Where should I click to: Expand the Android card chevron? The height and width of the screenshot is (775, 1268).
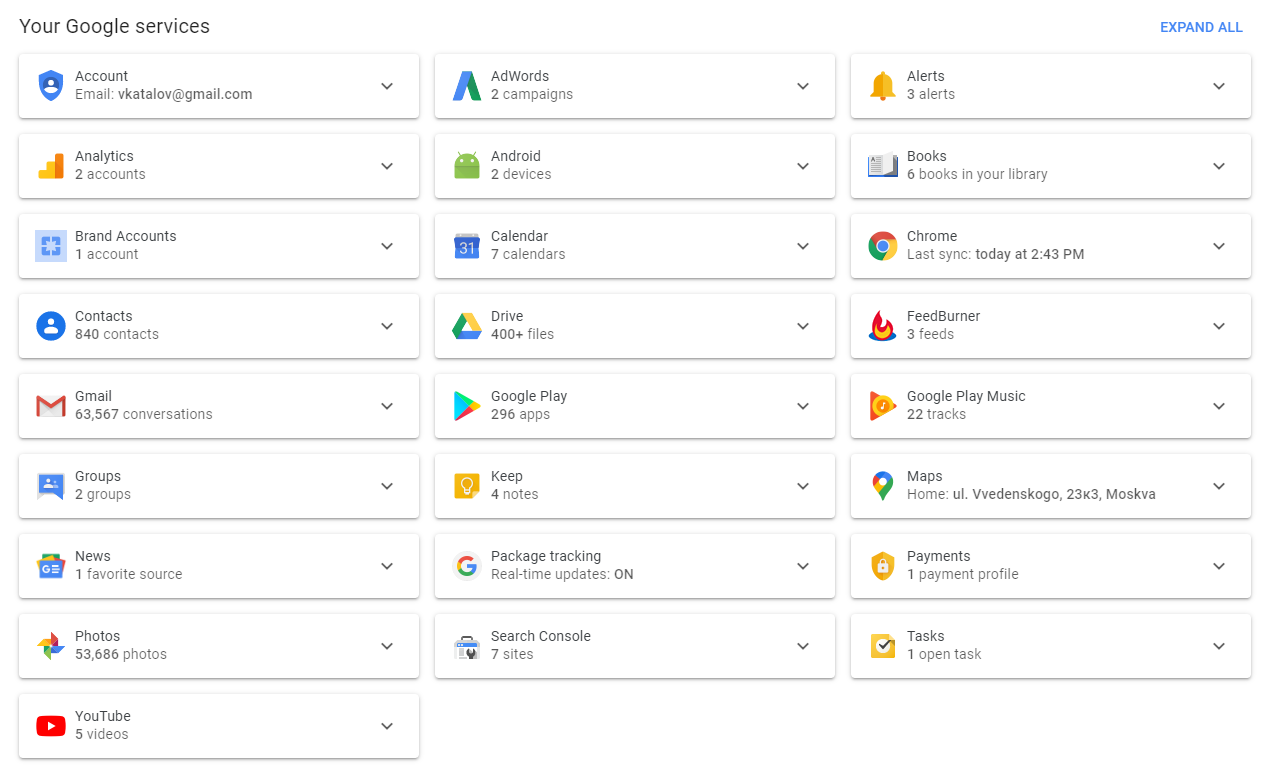click(803, 166)
